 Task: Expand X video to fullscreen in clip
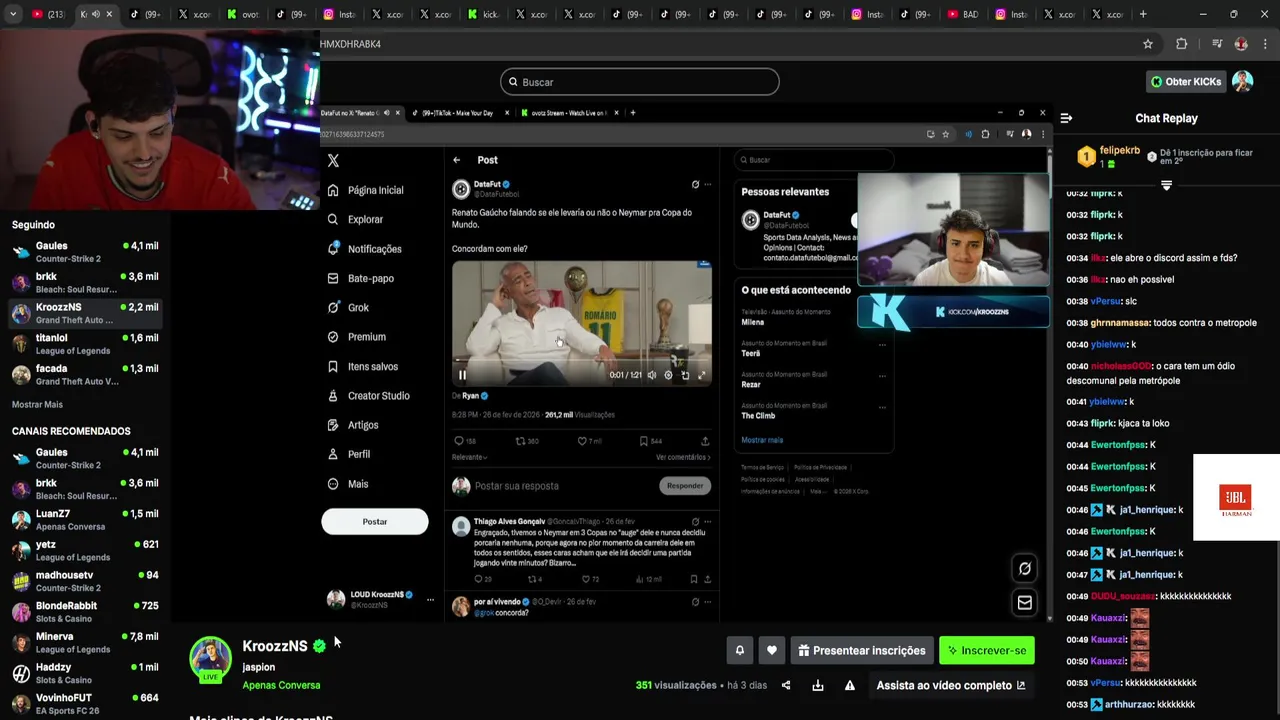tap(701, 375)
